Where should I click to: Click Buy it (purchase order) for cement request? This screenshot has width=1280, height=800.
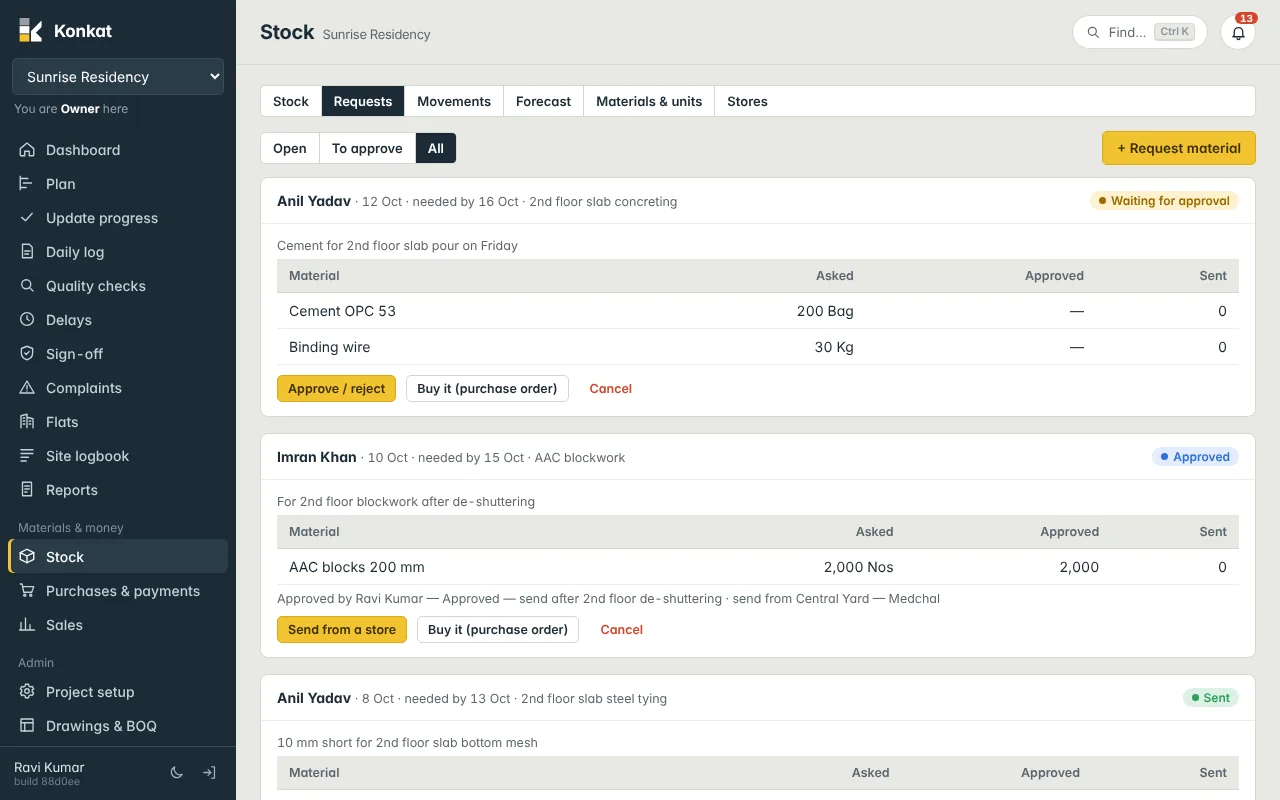(x=487, y=389)
